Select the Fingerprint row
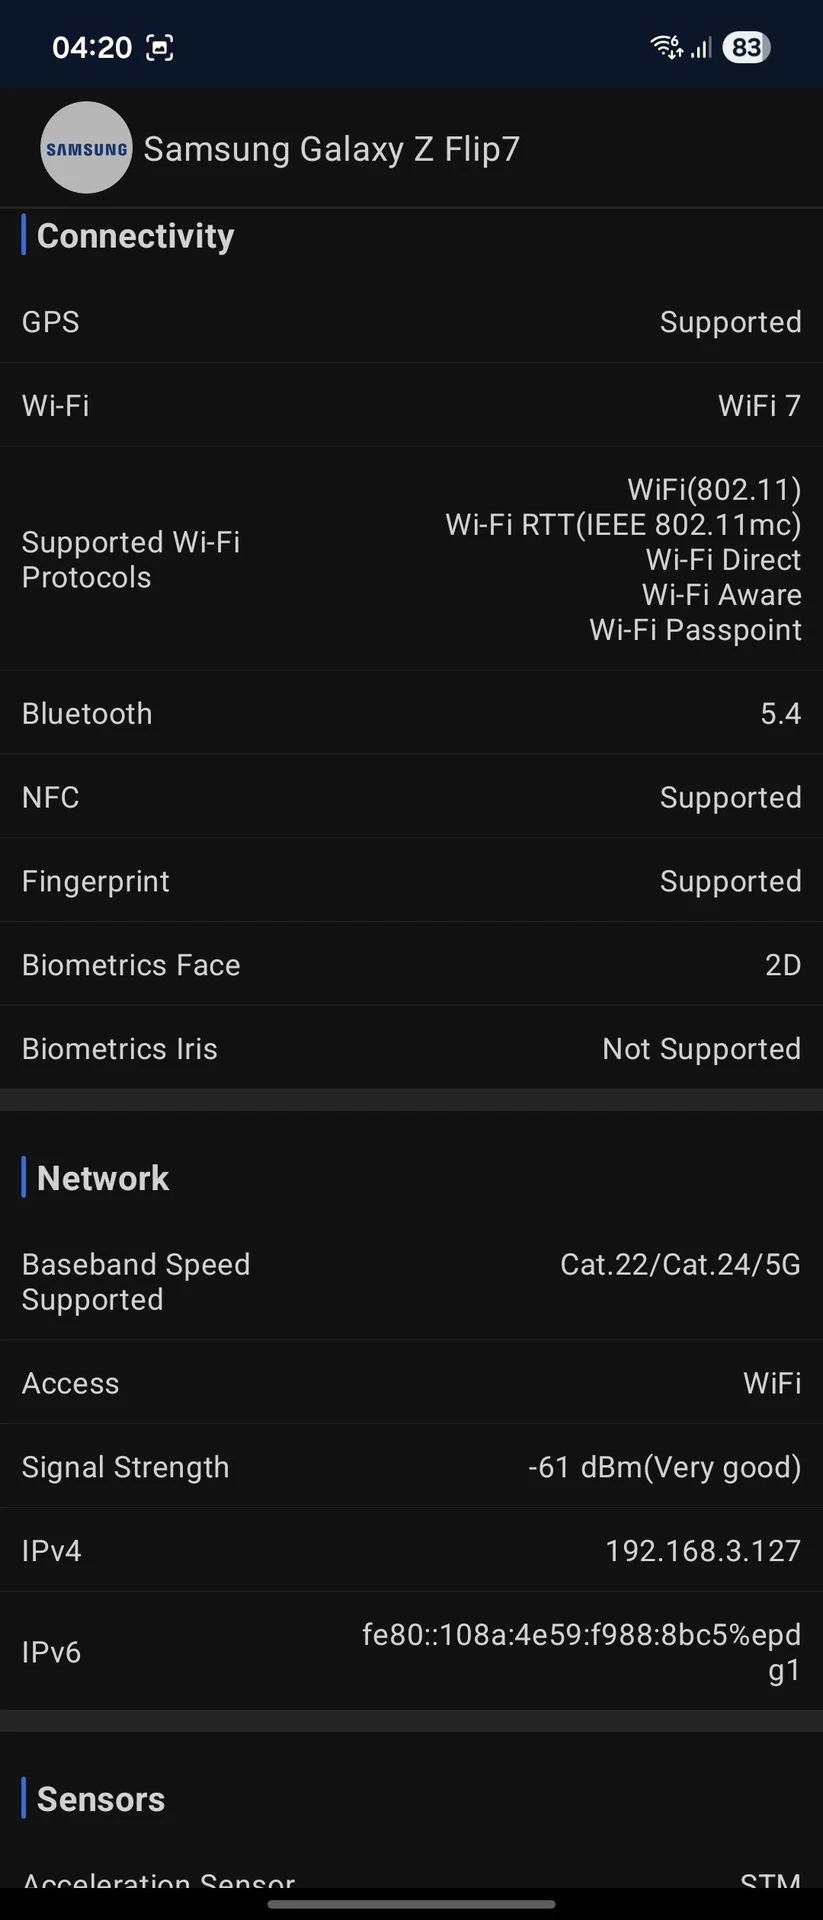 click(x=411, y=881)
